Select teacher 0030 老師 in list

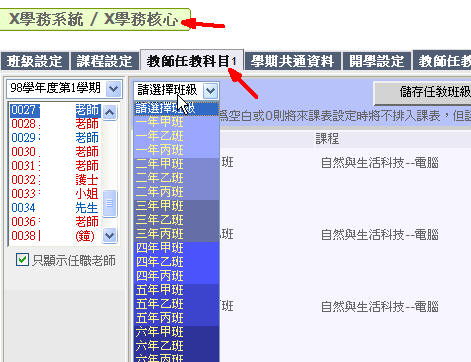[55, 152]
